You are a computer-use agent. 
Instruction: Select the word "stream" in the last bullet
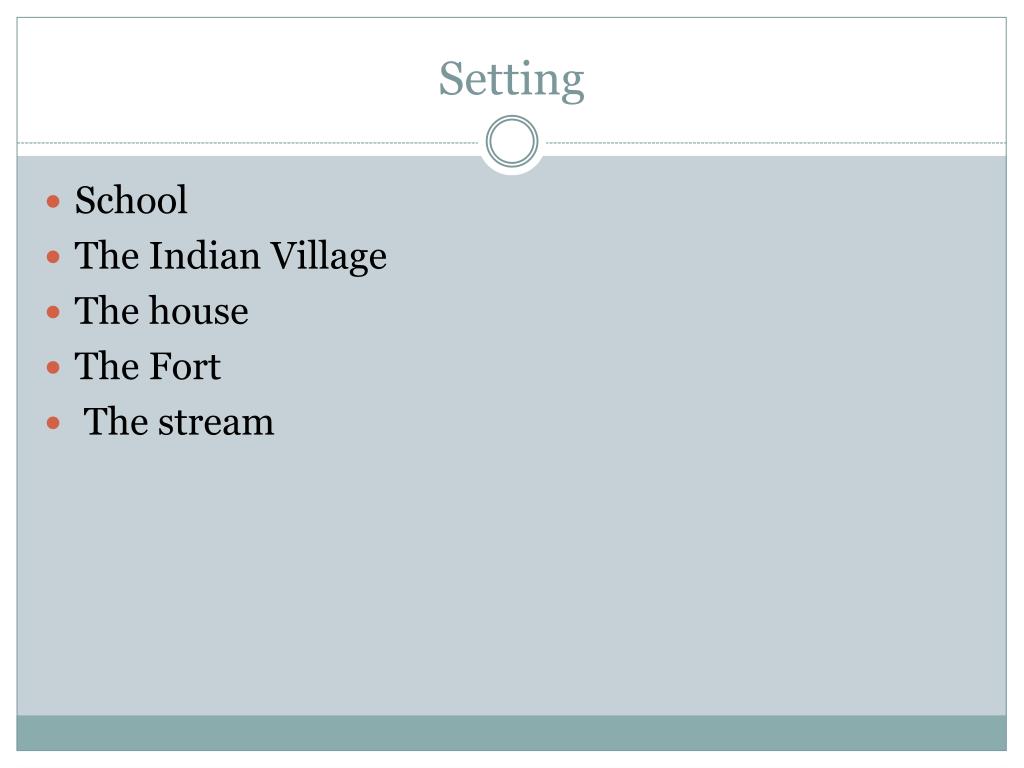216,423
